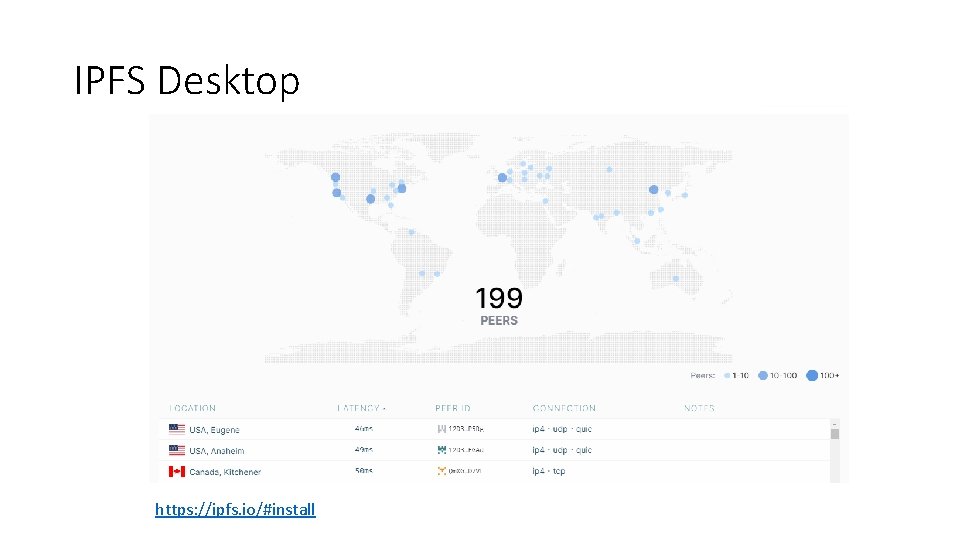Viewport: 960px width, 540px height.
Task: Select the 'Canada, Kitchener' location cell
Action: (225, 472)
